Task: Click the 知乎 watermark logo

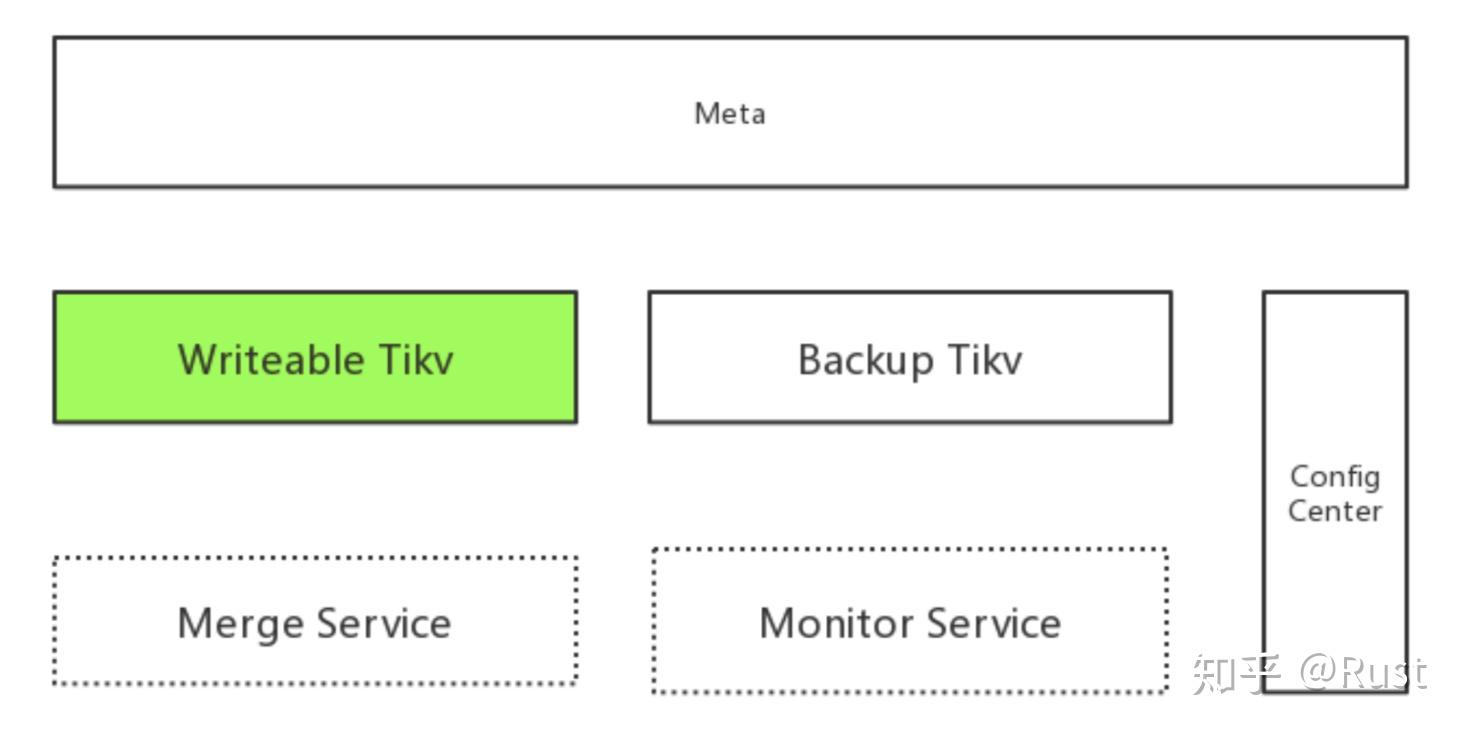Action: tap(1237, 673)
